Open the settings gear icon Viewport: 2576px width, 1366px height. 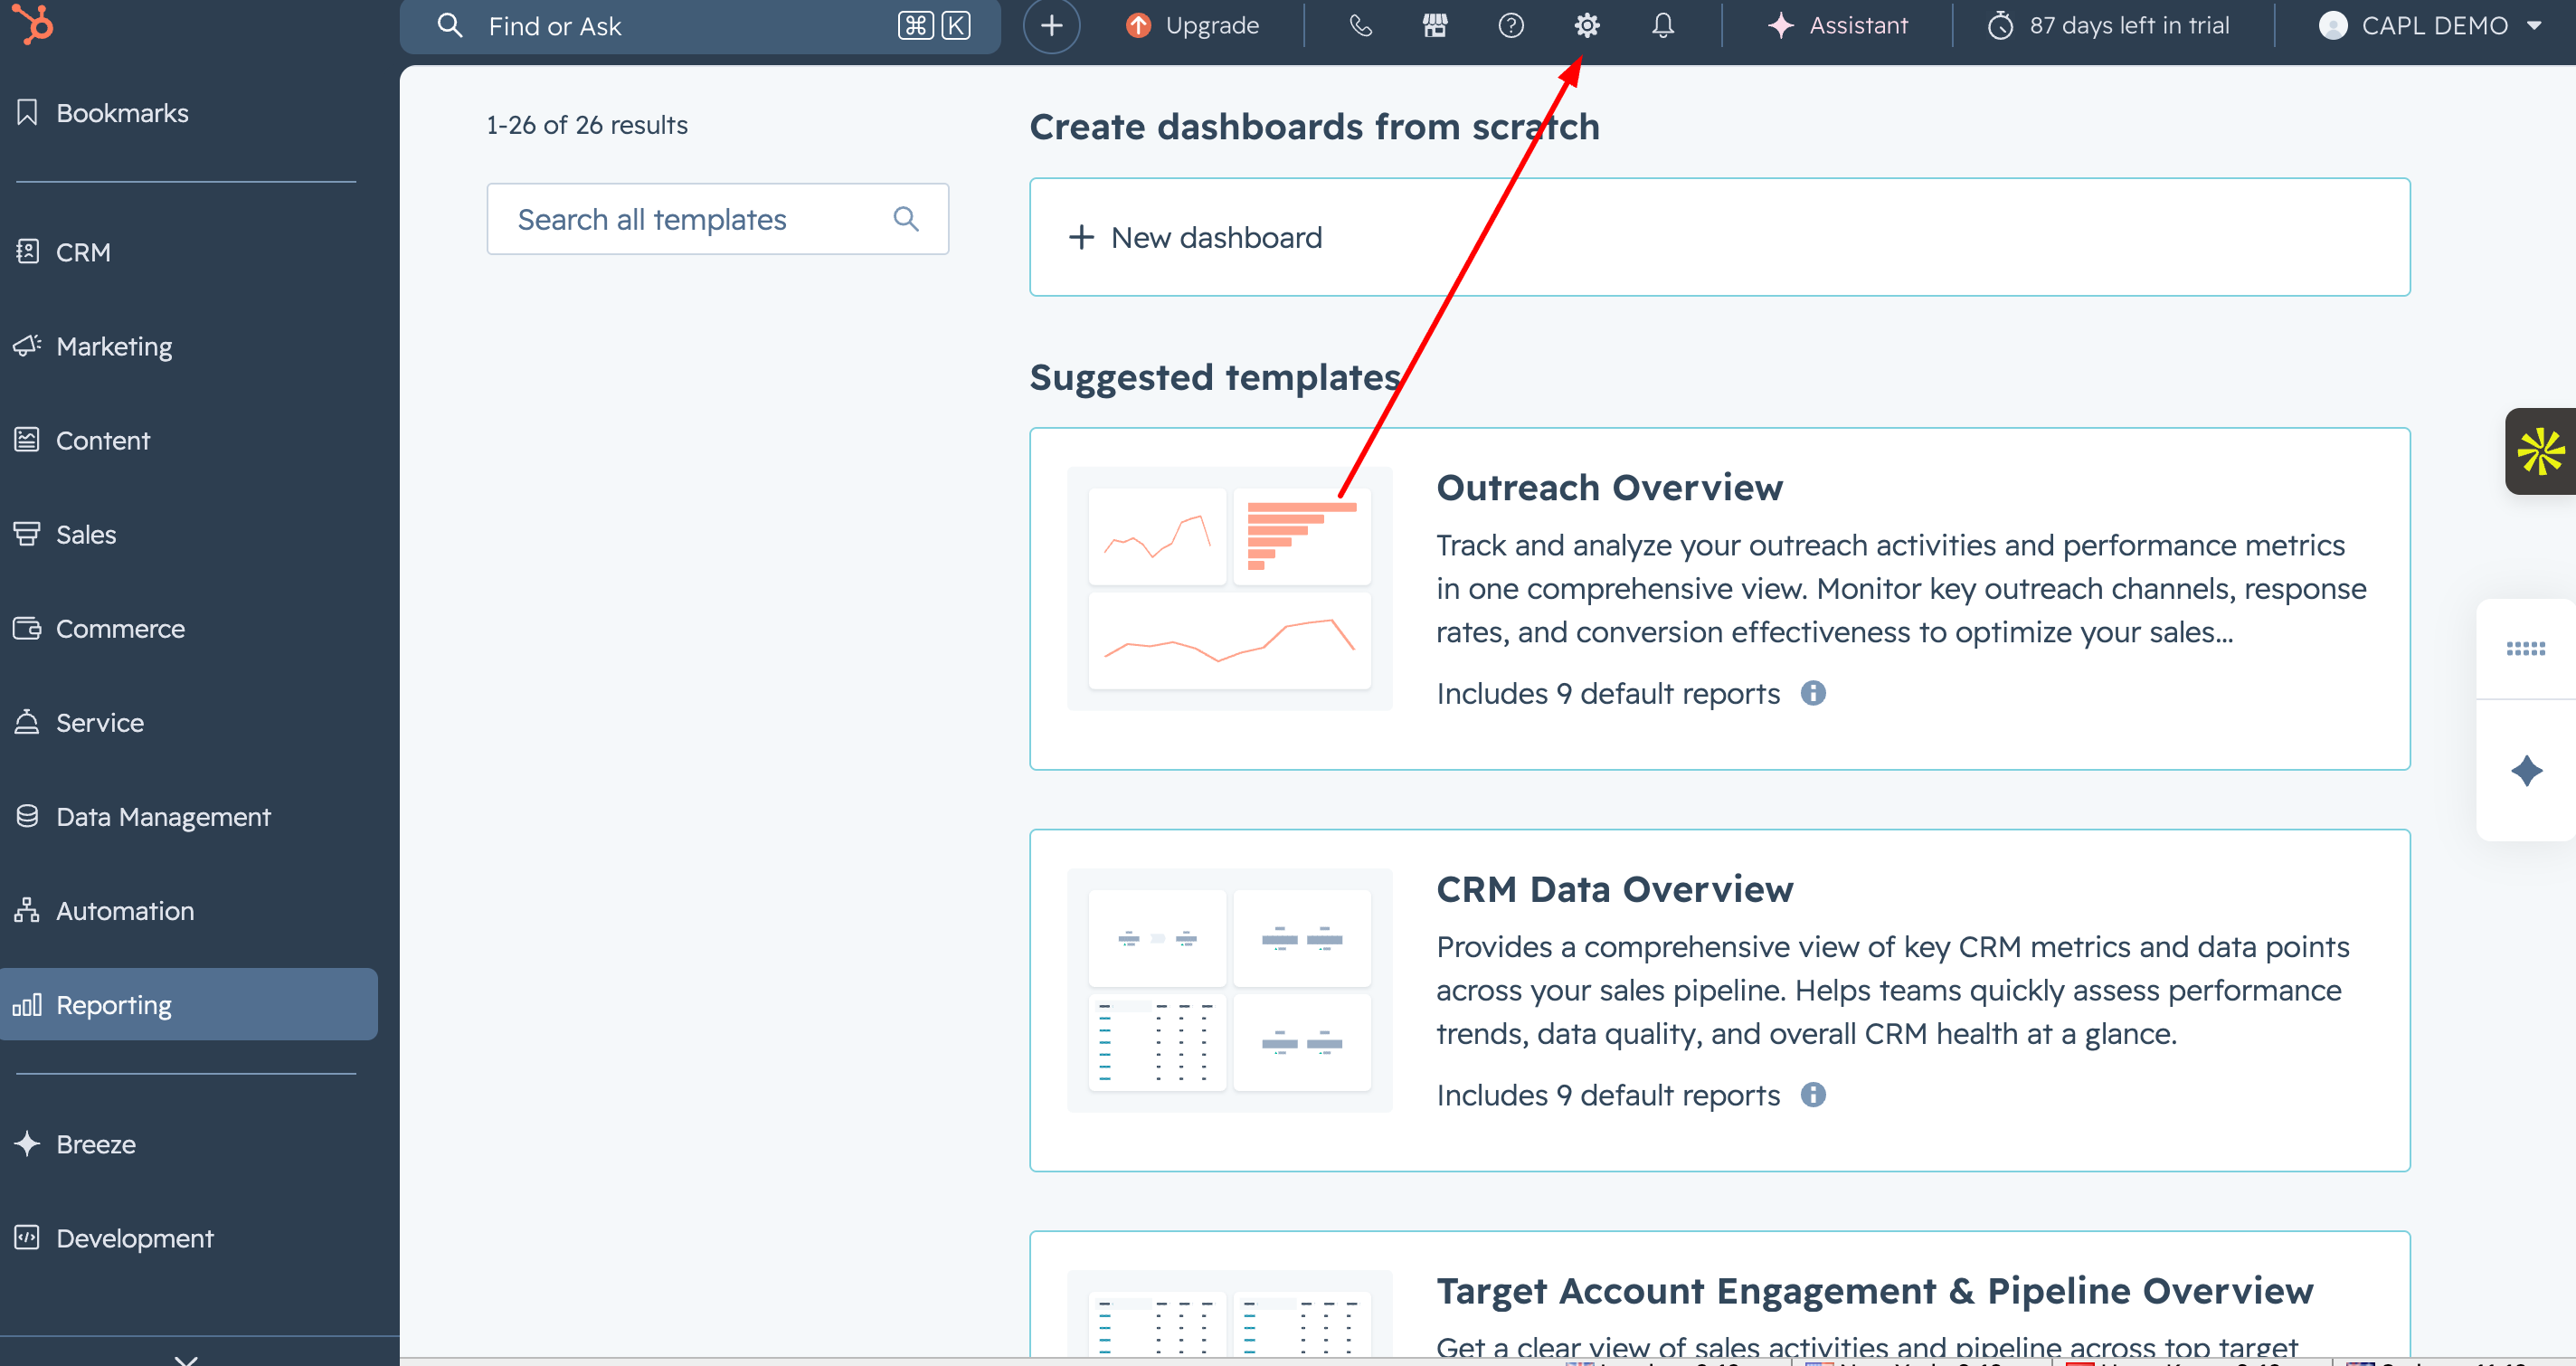click(x=1587, y=26)
